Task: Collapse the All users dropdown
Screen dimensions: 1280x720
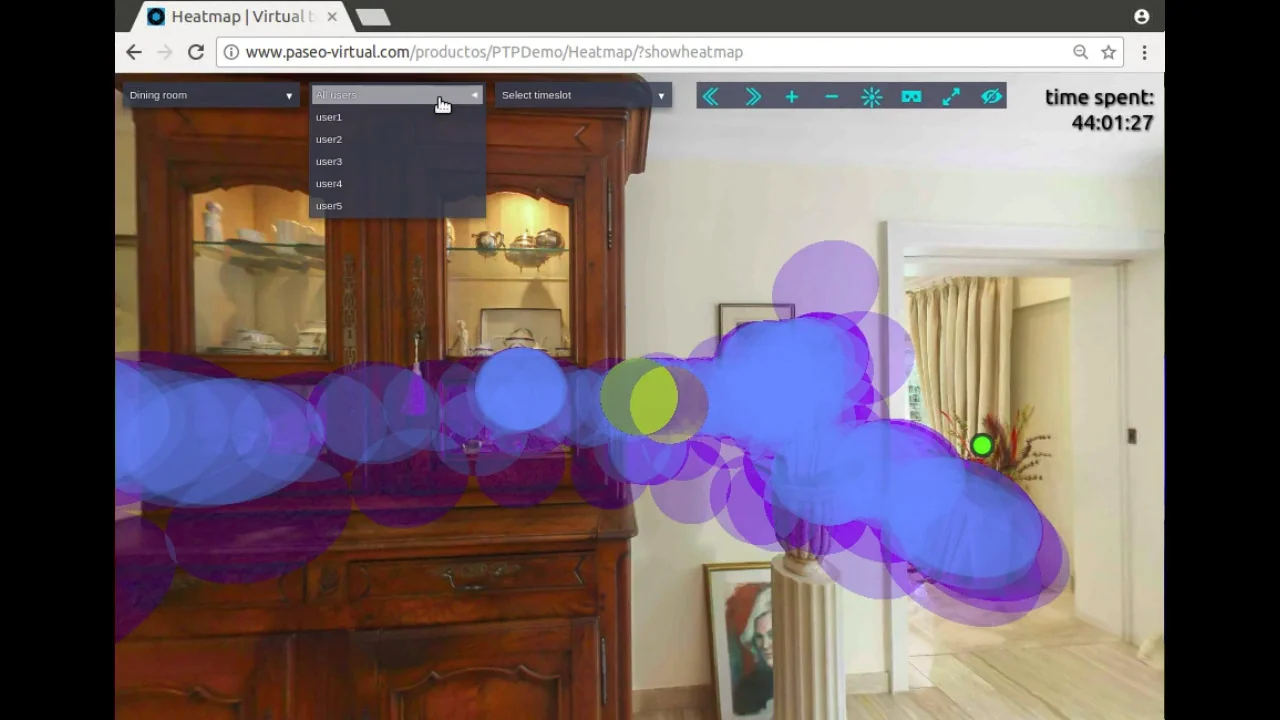Action: pyautogui.click(x=397, y=95)
